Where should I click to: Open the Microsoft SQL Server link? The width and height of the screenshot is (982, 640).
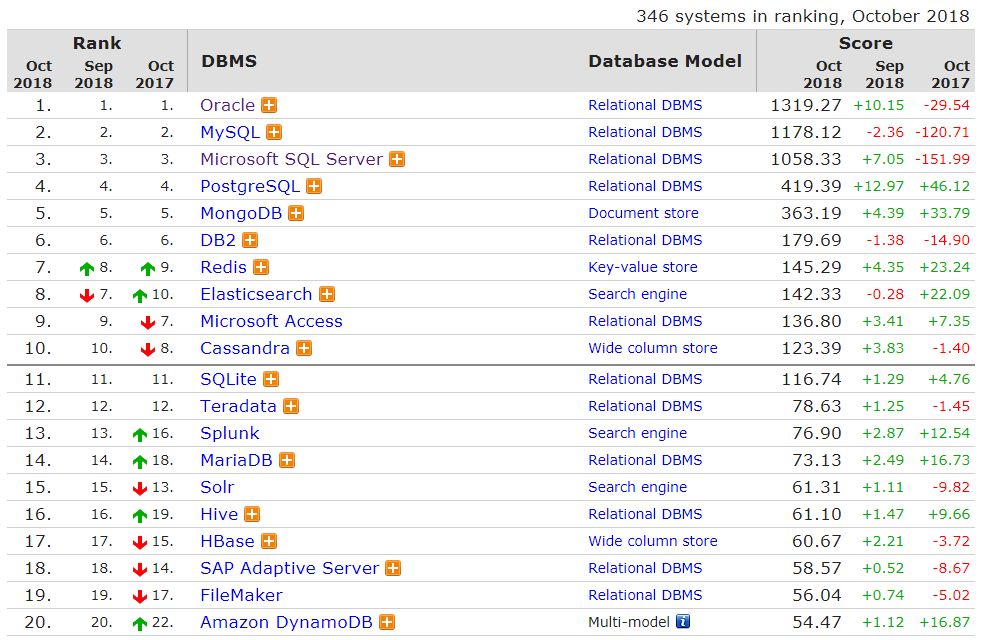(x=291, y=159)
